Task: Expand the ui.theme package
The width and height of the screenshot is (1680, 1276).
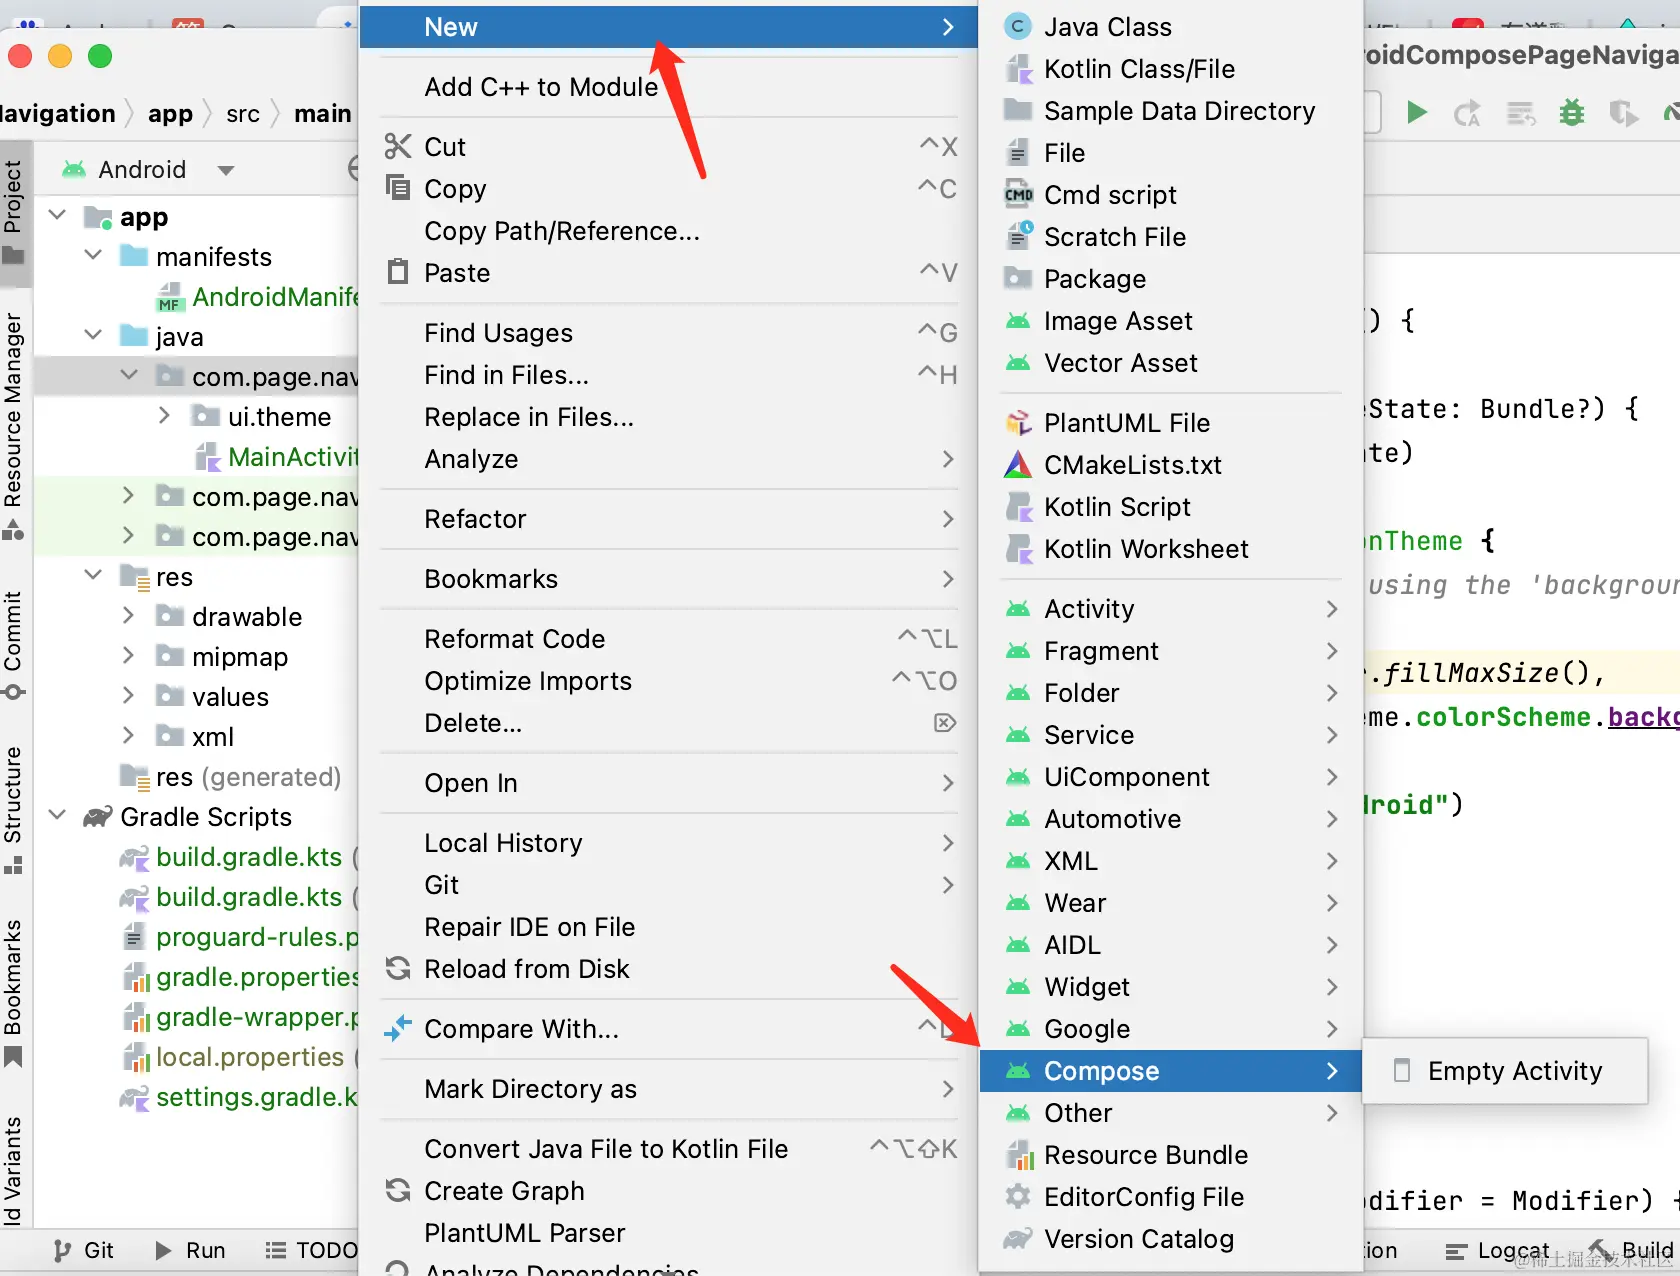Action: pos(165,415)
